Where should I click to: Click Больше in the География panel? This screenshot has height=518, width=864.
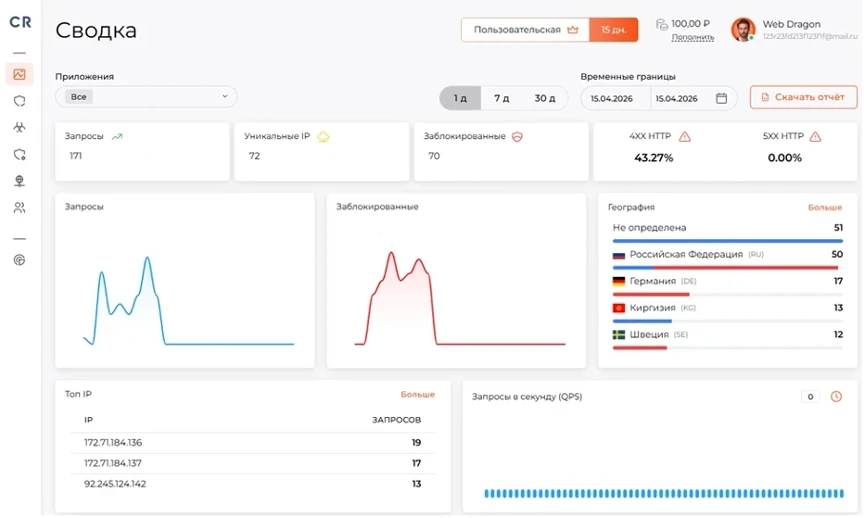coord(824,207)
